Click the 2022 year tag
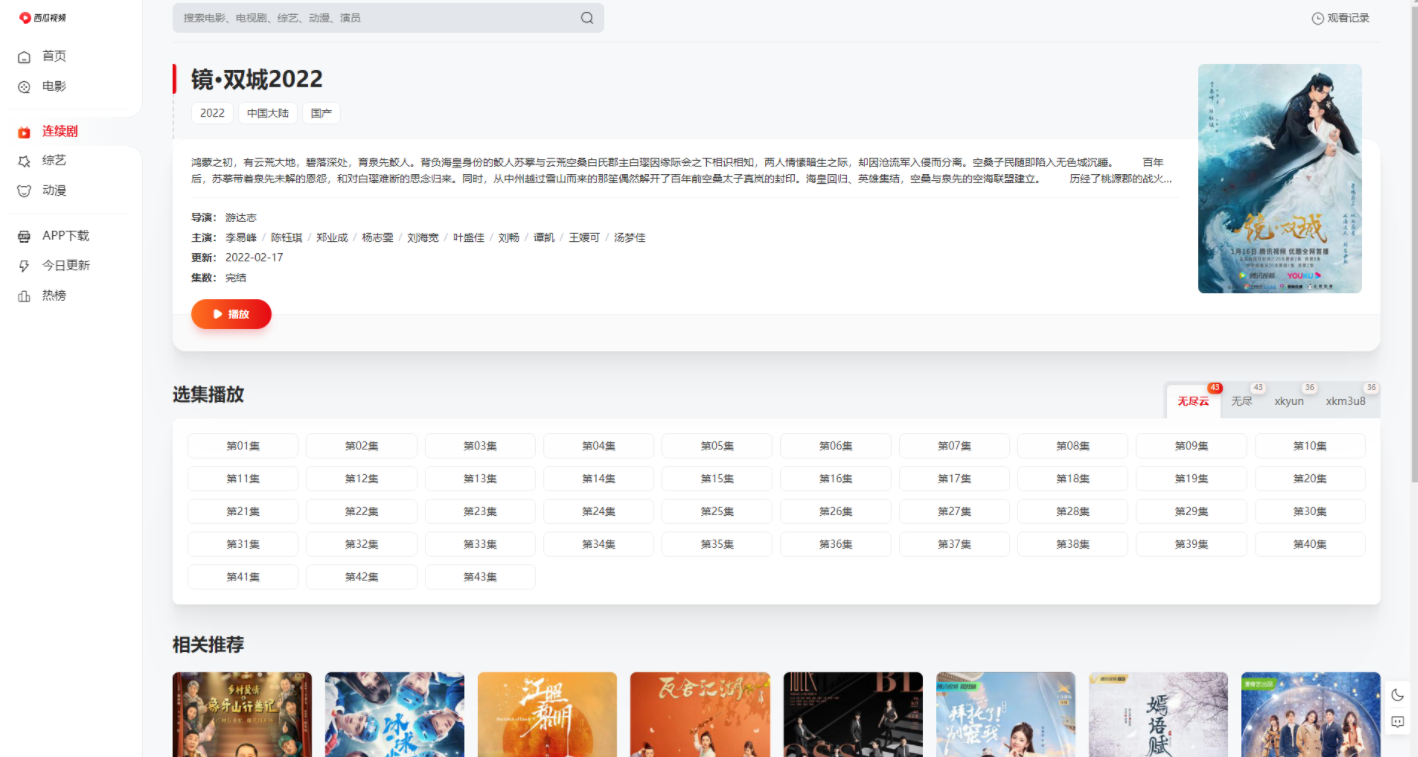Image resolution: width=1418 pixels, height=757 pixels. coord(212,113)
